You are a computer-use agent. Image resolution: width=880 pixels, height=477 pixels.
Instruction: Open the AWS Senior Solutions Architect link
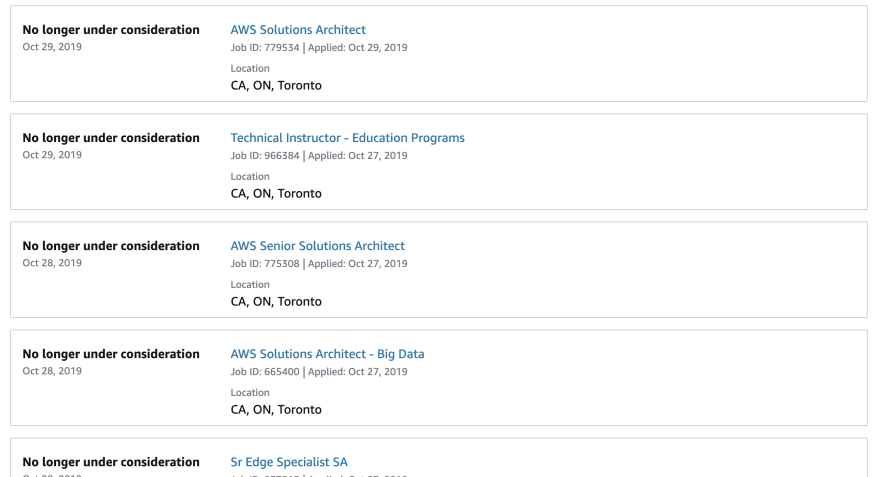pyautogui.click(x=318, y=246)
